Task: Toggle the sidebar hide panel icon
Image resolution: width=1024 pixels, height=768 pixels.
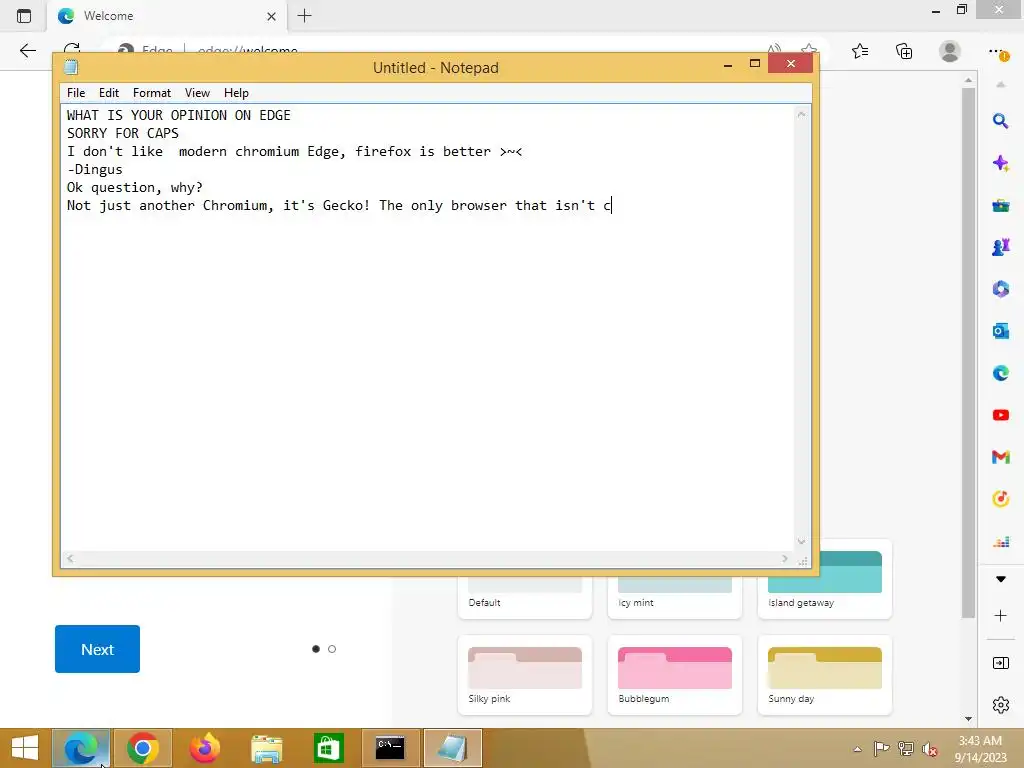Action: click(1000, 664)
